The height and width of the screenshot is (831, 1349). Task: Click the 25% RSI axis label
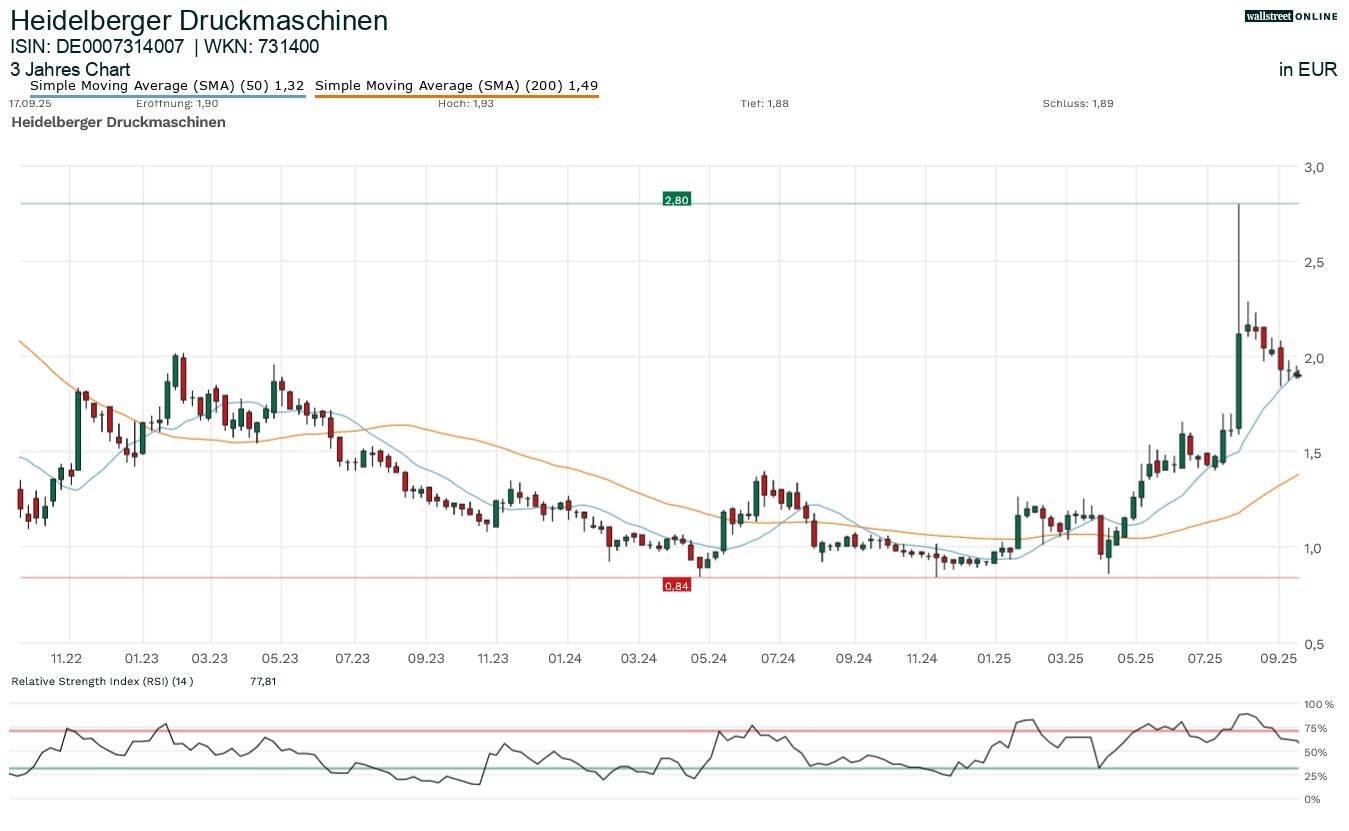pos(1315,776)
